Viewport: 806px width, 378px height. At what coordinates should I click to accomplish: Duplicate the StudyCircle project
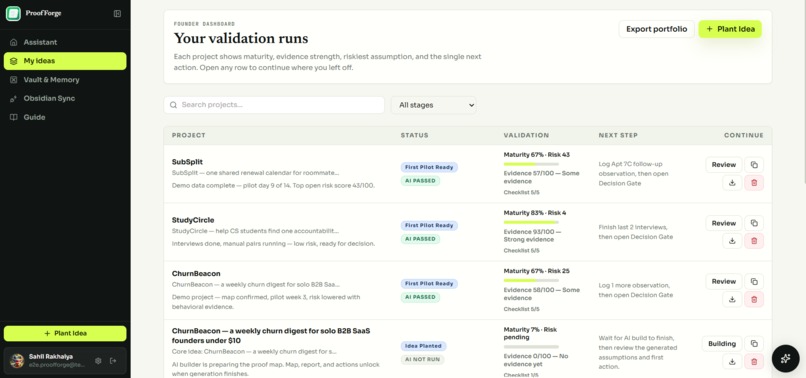[x=754, y=223]
